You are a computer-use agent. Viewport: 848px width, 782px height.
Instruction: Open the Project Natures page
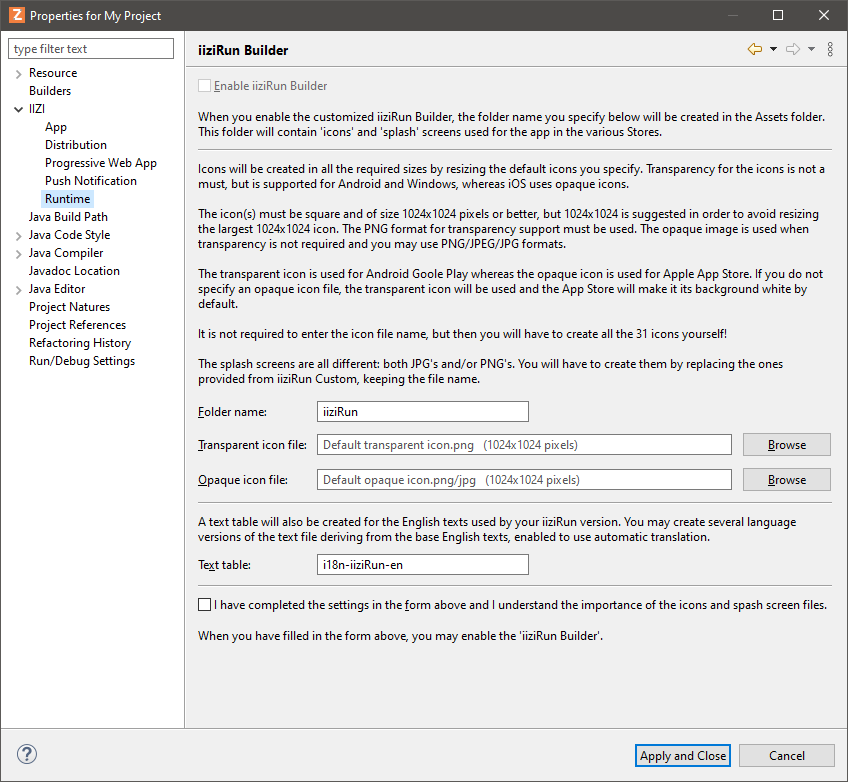(69, 307)
